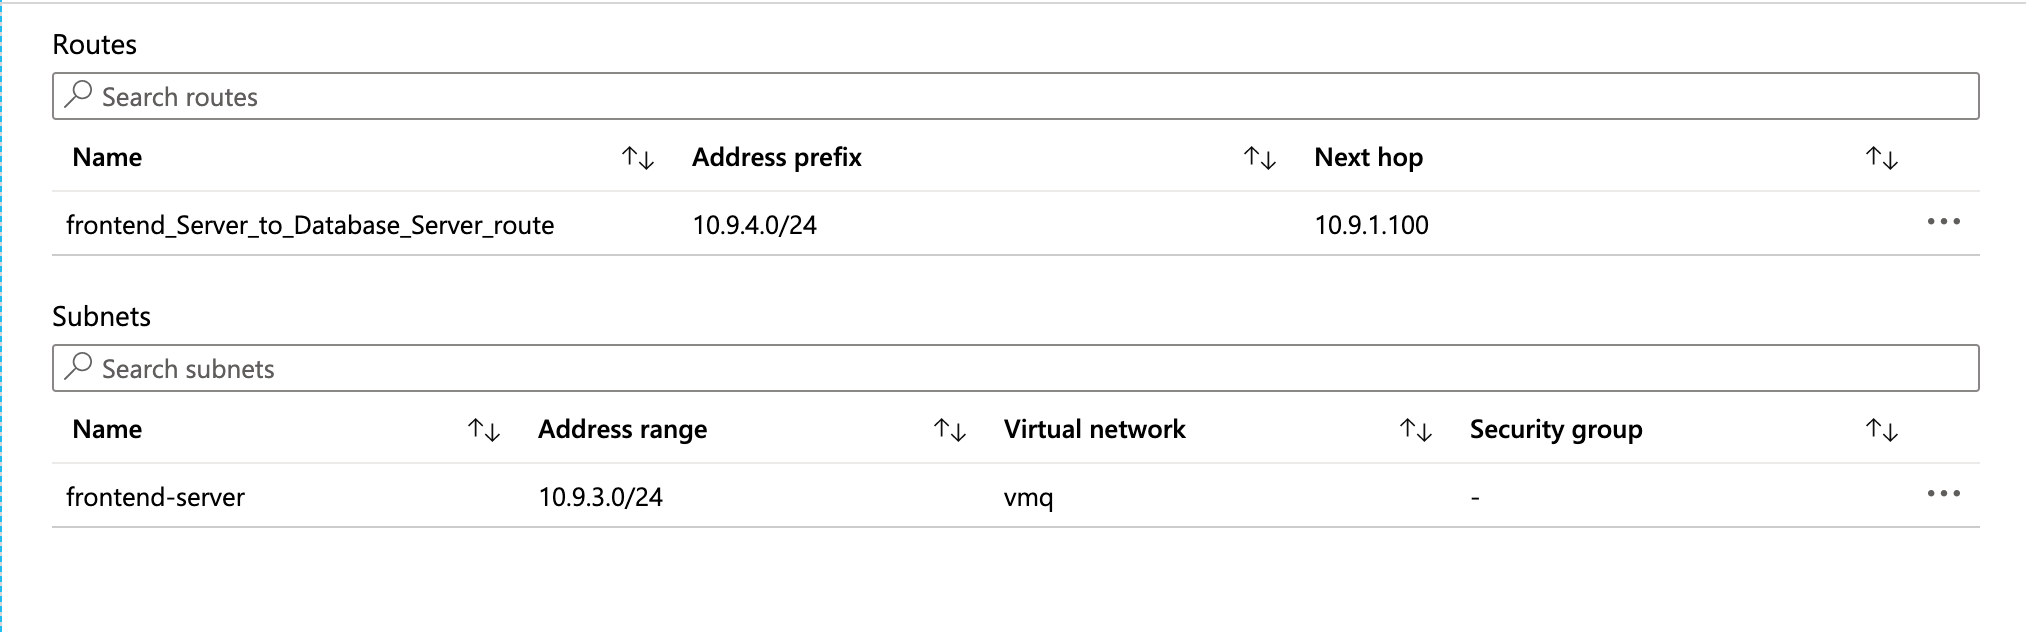Image resolution: width=2026 pixels, height=632 pixels.
Task: Sort subnets by Name column arrows
Action: [x=484, y=430]
